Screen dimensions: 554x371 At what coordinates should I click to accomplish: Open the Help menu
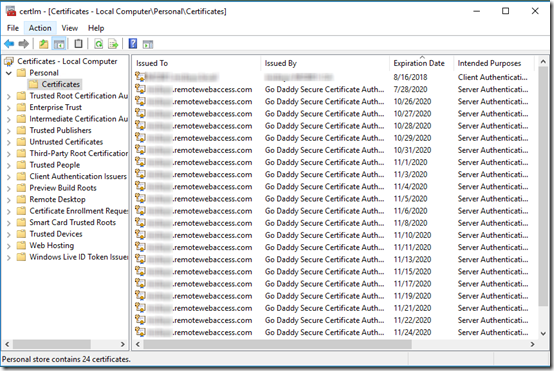pos(96,28)
